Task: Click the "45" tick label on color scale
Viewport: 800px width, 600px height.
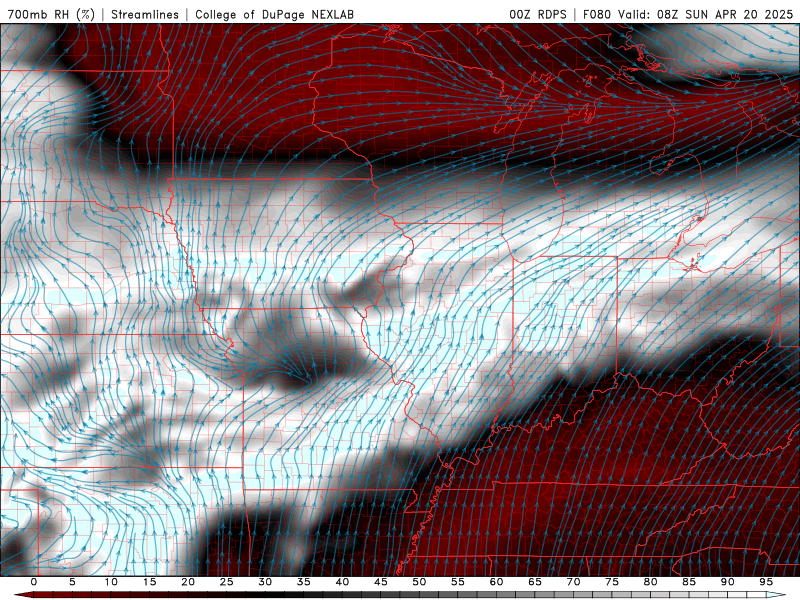Action: pos(381,582)
